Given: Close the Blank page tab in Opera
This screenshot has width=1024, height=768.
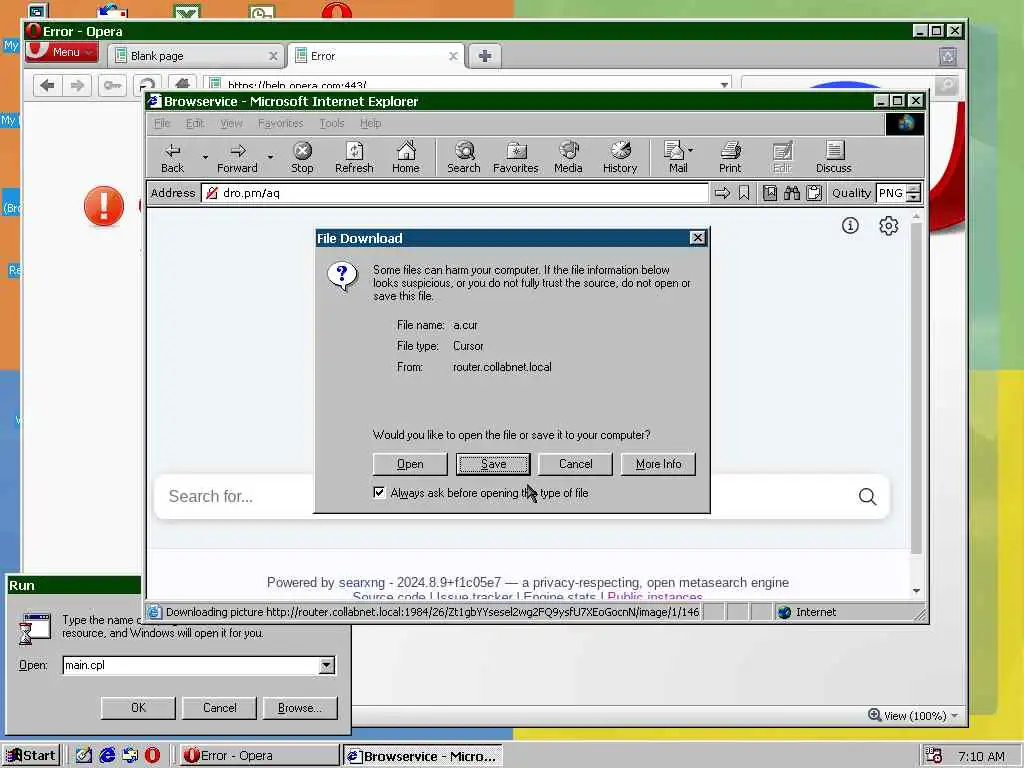Looking at the screenshot, I should click(x=273, y=56).
